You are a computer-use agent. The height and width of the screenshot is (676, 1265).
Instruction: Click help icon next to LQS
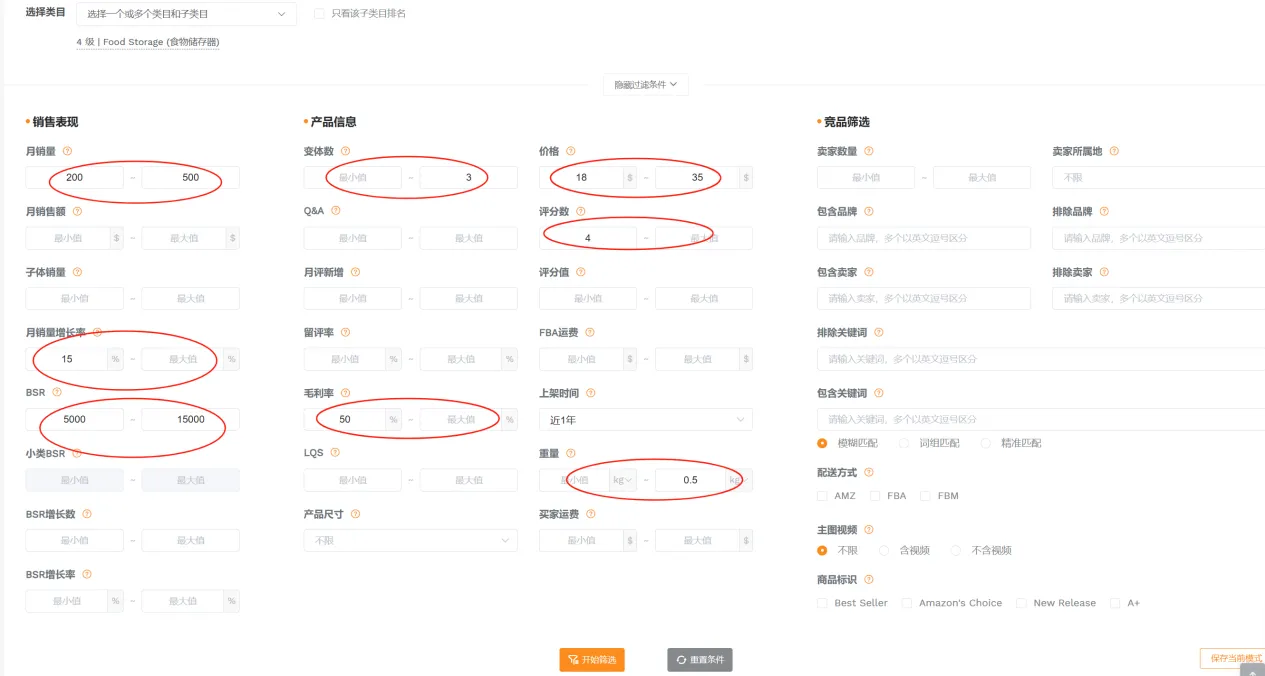(x=335, y=453)
